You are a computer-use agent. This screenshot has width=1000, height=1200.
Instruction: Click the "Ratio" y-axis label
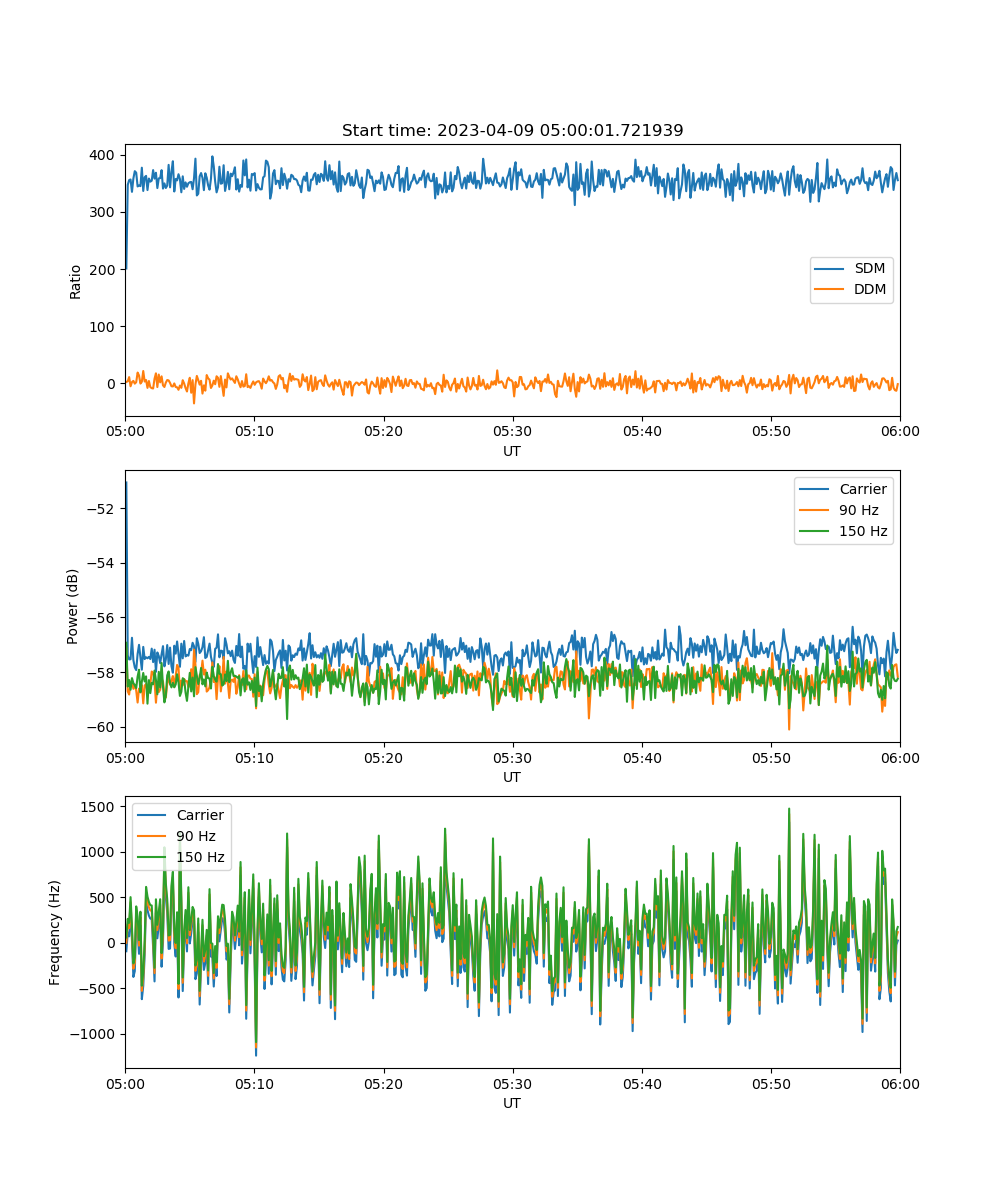pyautogui.click(x=76, y=280)
